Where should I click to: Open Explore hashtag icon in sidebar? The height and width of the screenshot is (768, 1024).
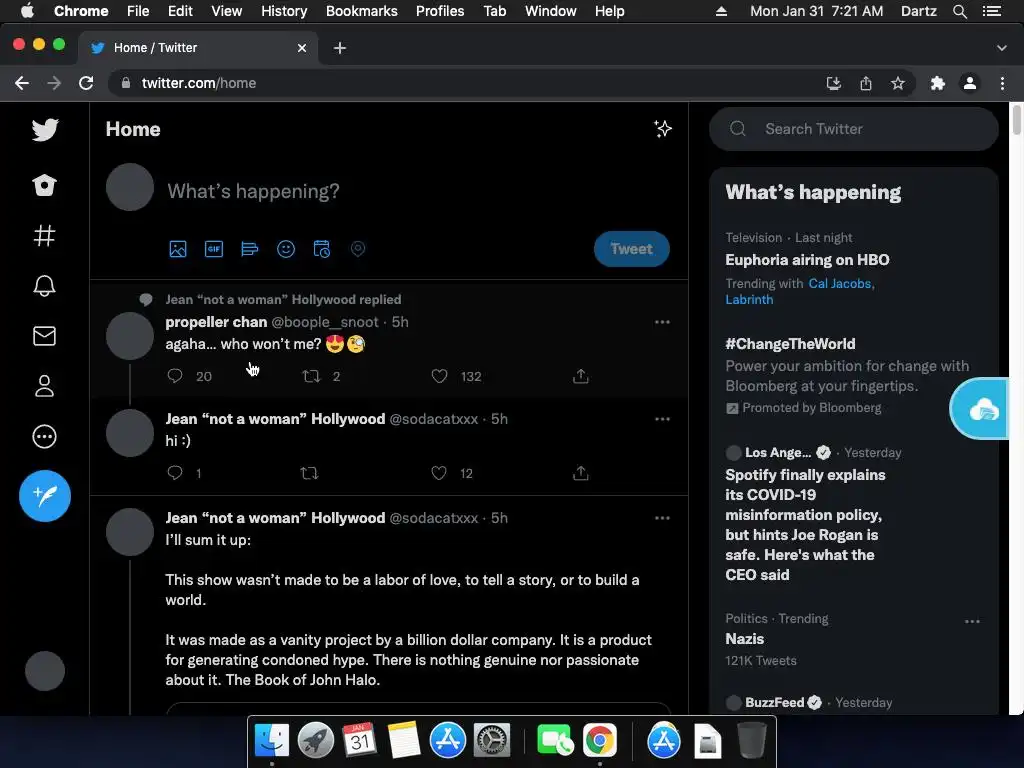pos(44,235)
